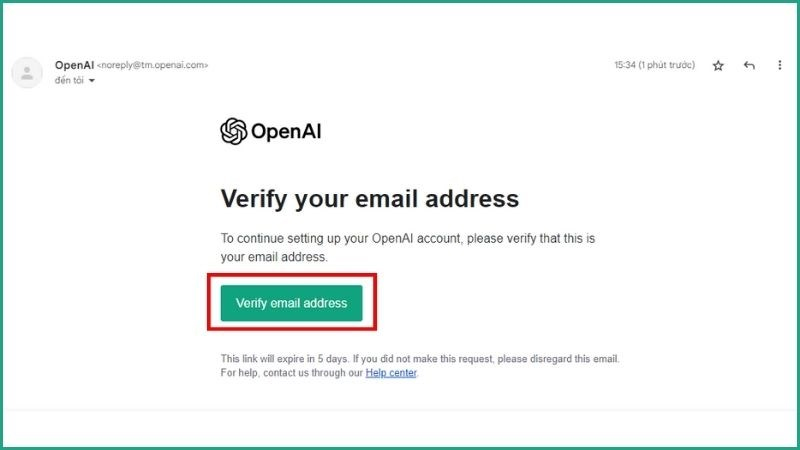This screenshot has width=800, height=450.
Task: Star this OpenAI email
Action: click(718, 65)
